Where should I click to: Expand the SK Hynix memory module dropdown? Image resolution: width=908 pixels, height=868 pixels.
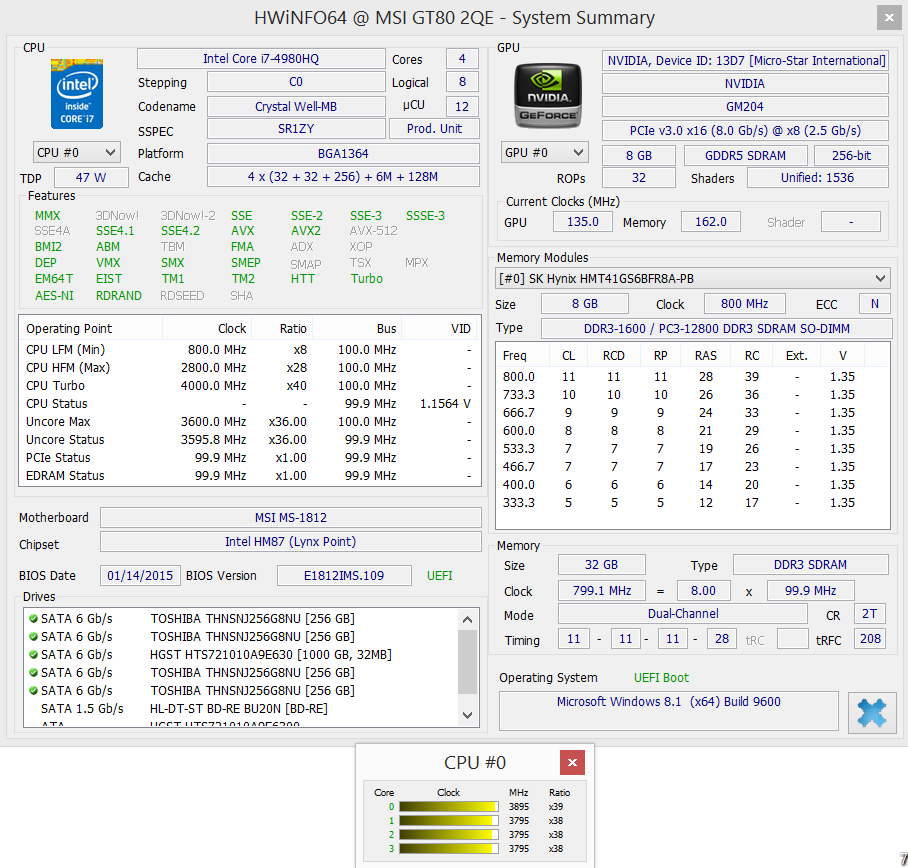[x=693, y=279]
